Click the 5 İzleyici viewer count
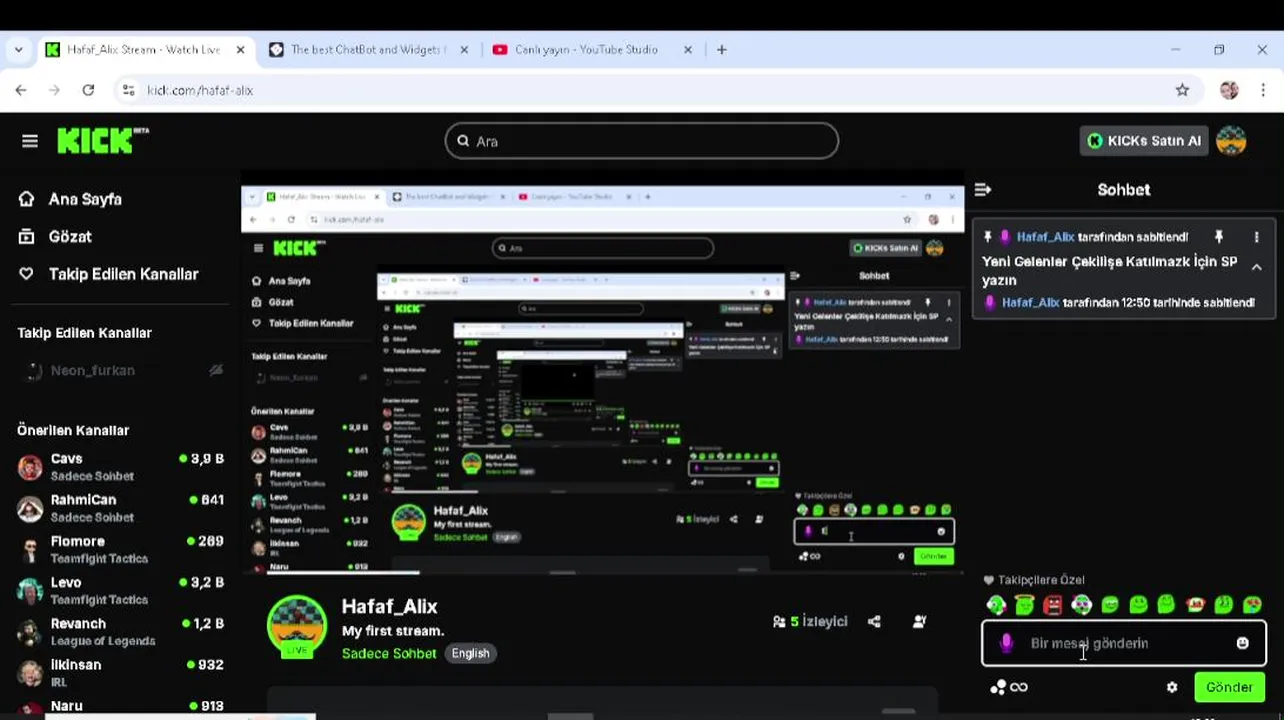Screen dimensions: 1284x720 click(x=810, y=621)
